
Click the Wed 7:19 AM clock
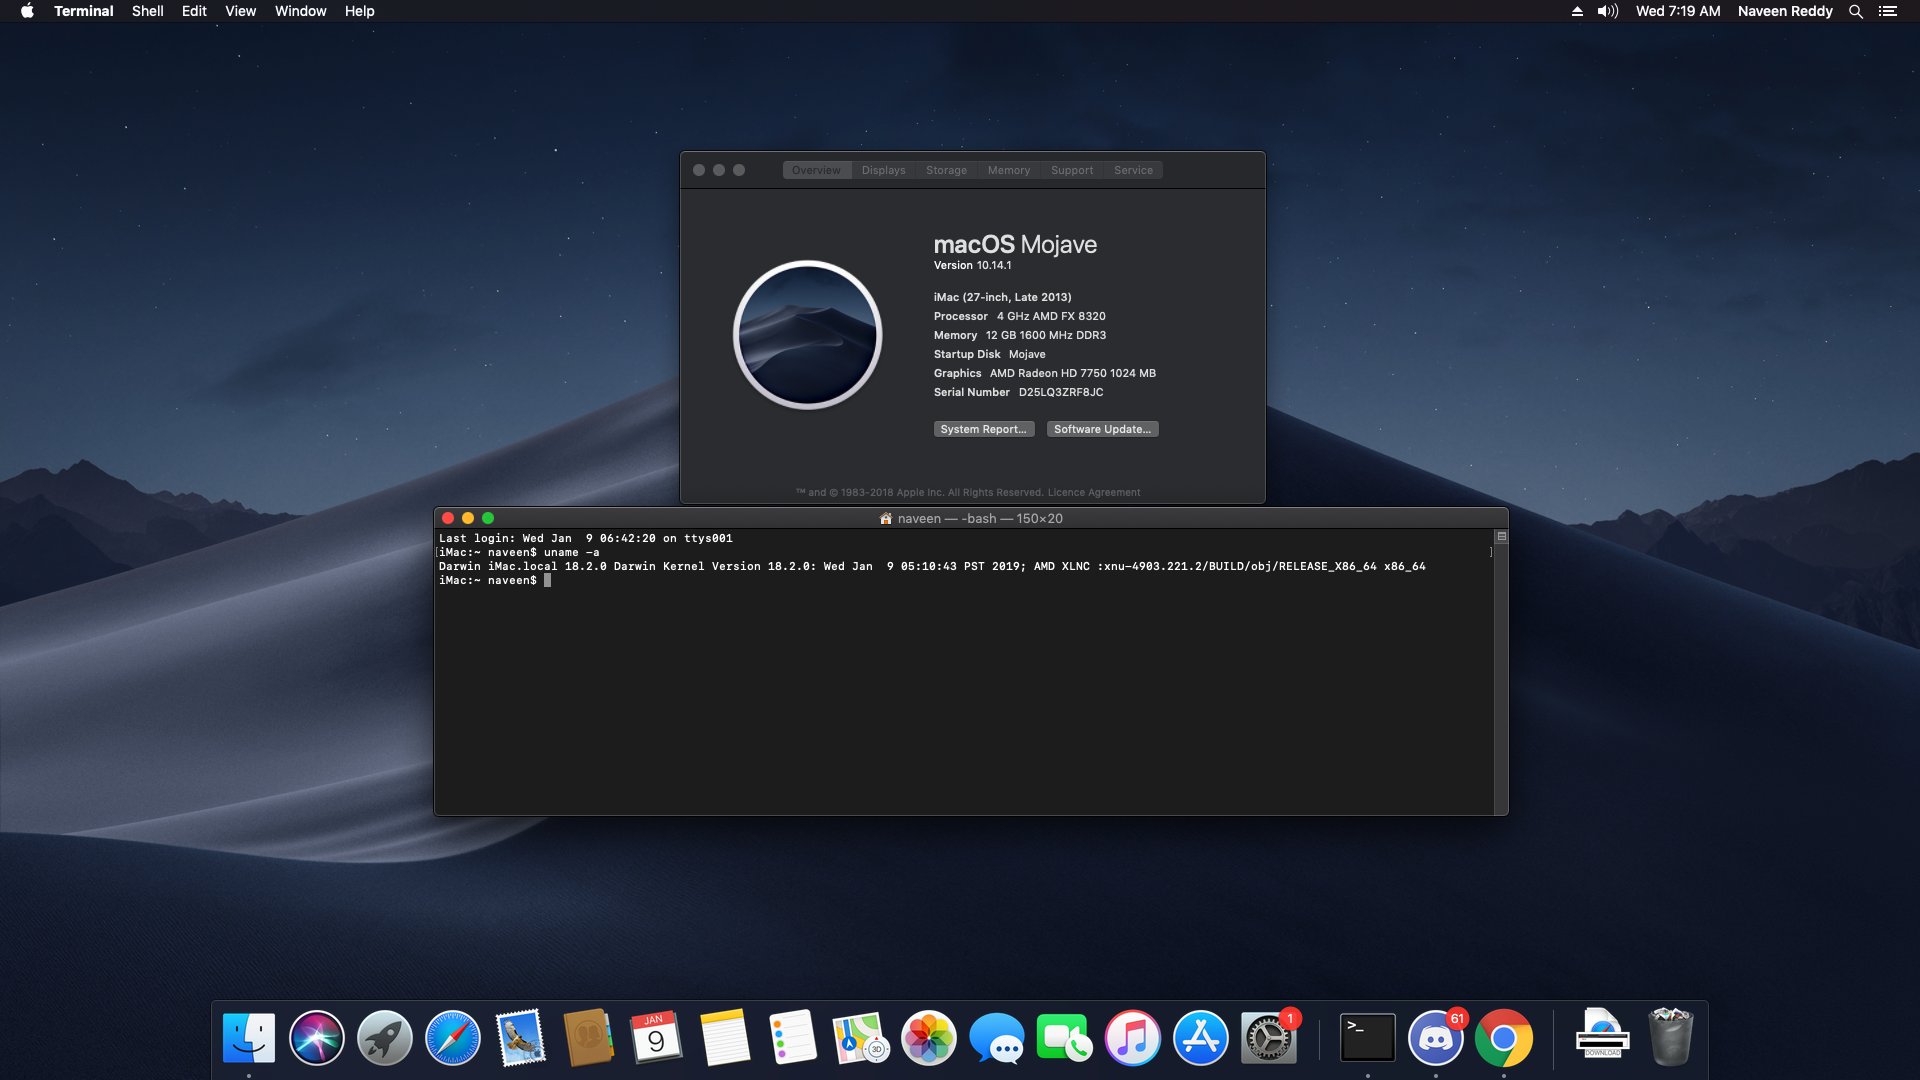pyautogui.click(x=1678, y=11)
